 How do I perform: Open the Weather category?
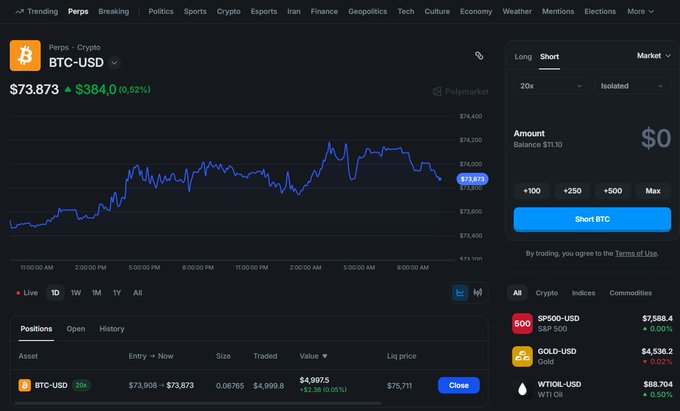517,12
